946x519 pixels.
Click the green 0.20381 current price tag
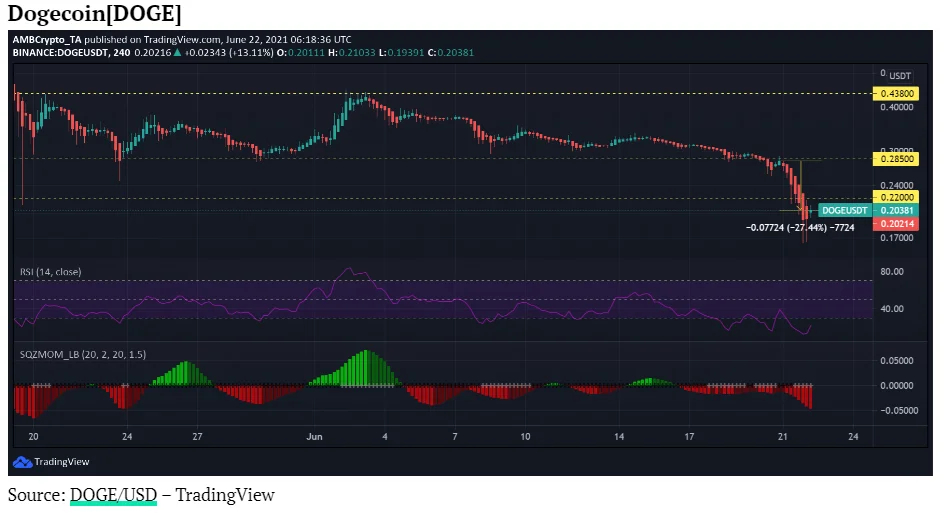click(896, 211)
